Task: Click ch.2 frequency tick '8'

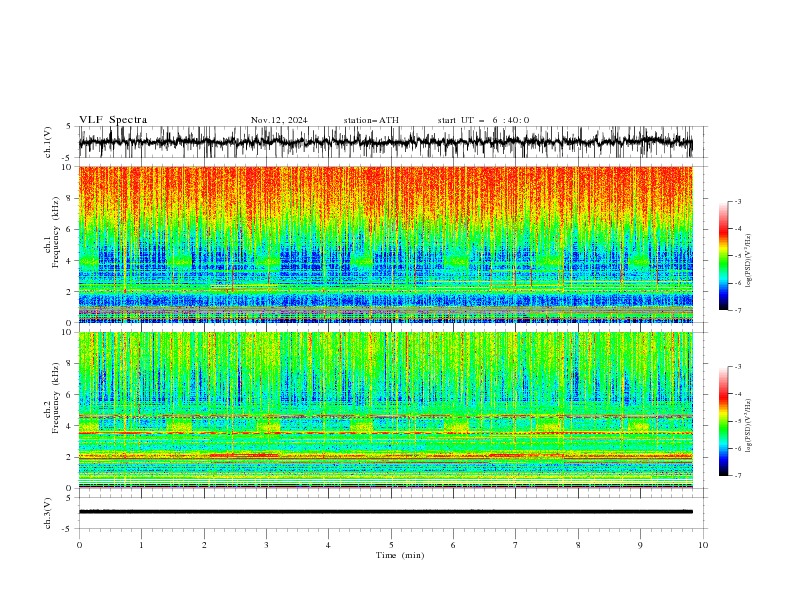Action: click(70, 364)
